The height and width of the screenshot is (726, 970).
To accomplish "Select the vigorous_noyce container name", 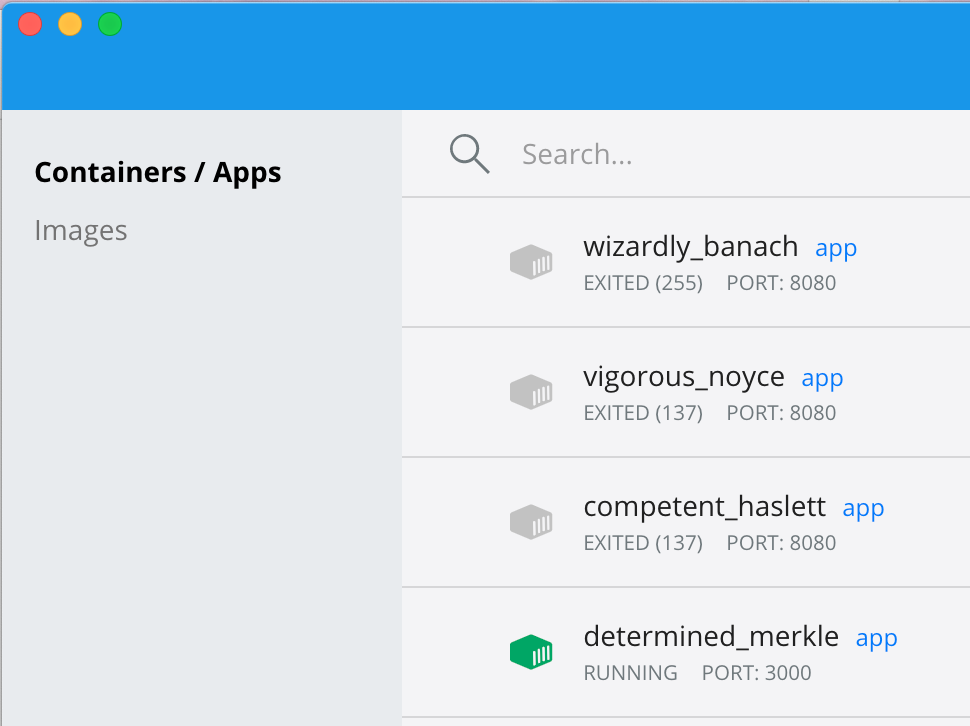I will [x=684, y=377].
